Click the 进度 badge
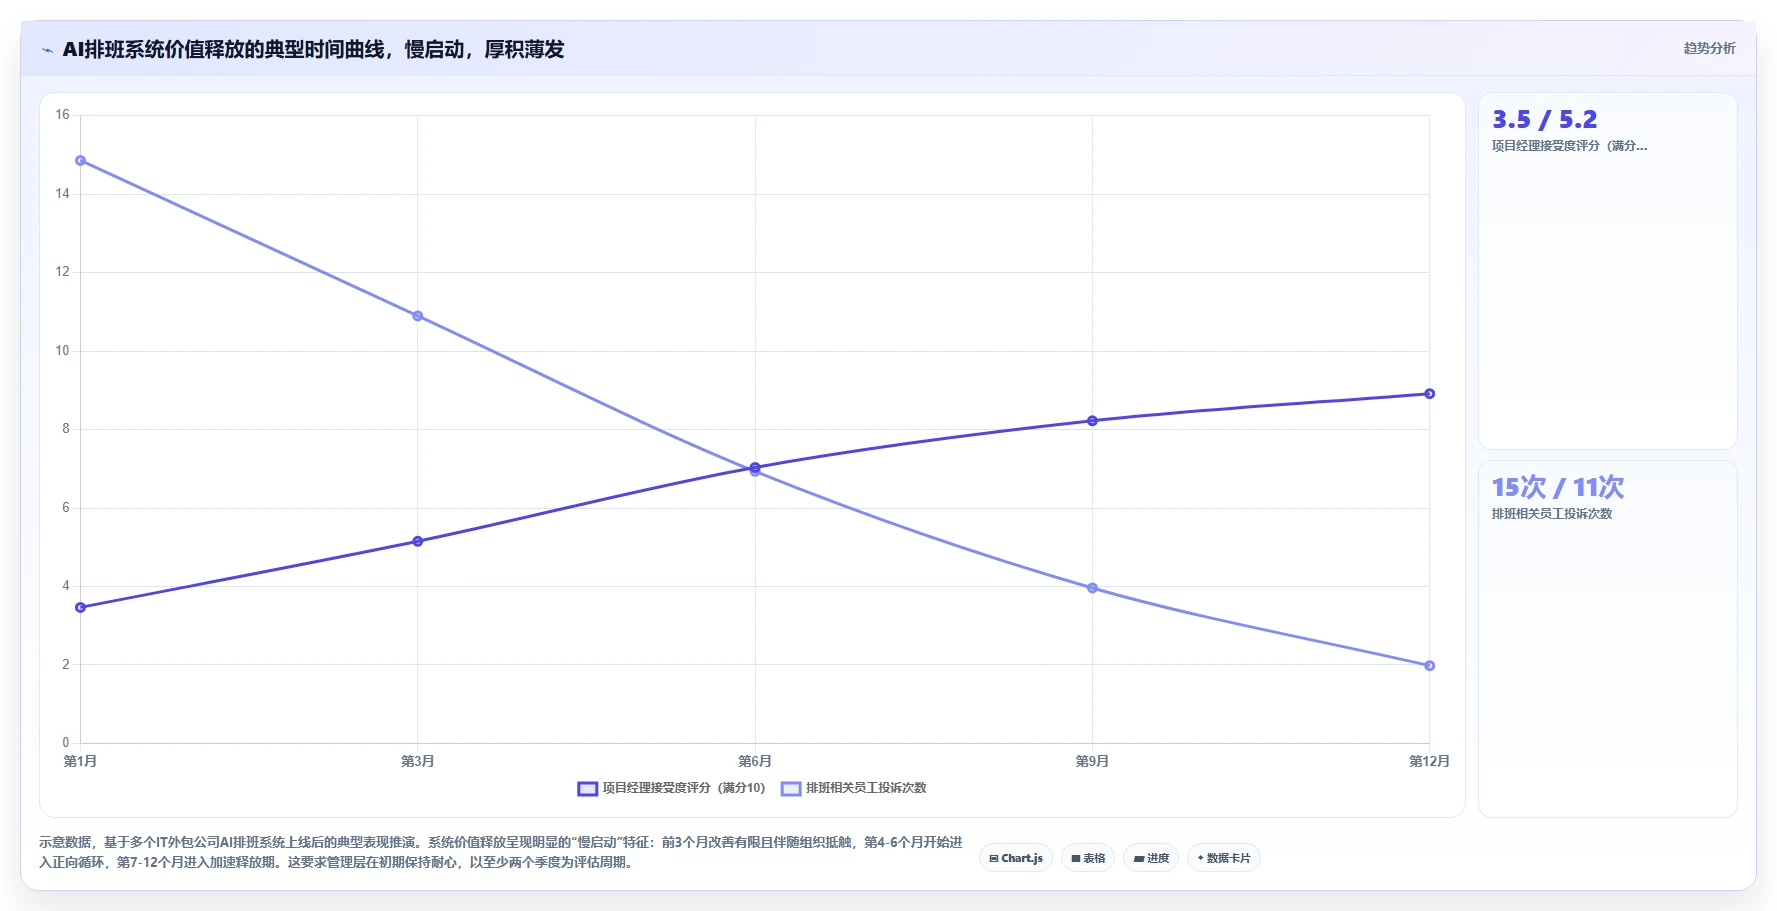The width and height of the screenshot is (1777, 911). [1151, 858]
